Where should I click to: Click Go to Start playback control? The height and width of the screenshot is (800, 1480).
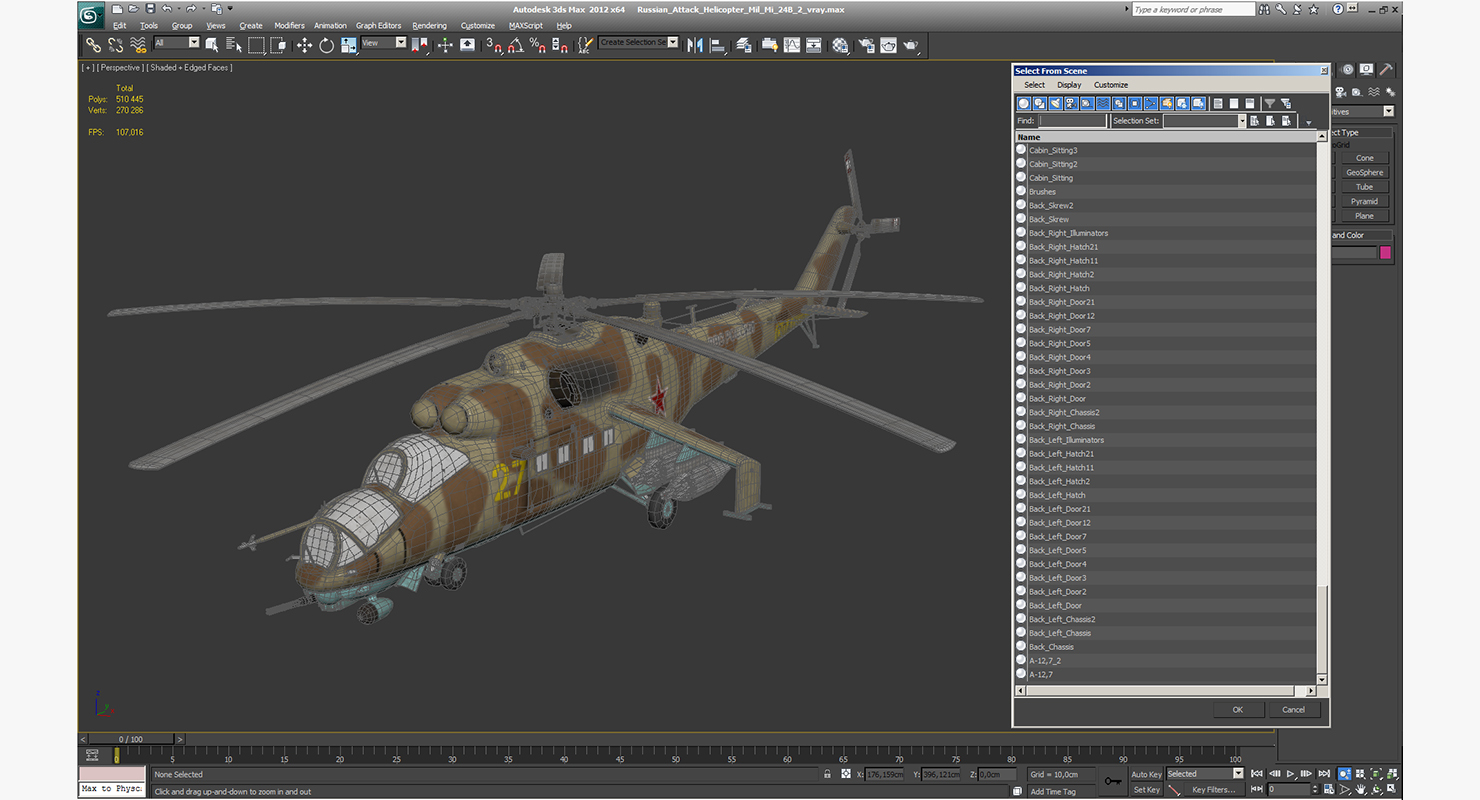click(x=1257, y=774)
